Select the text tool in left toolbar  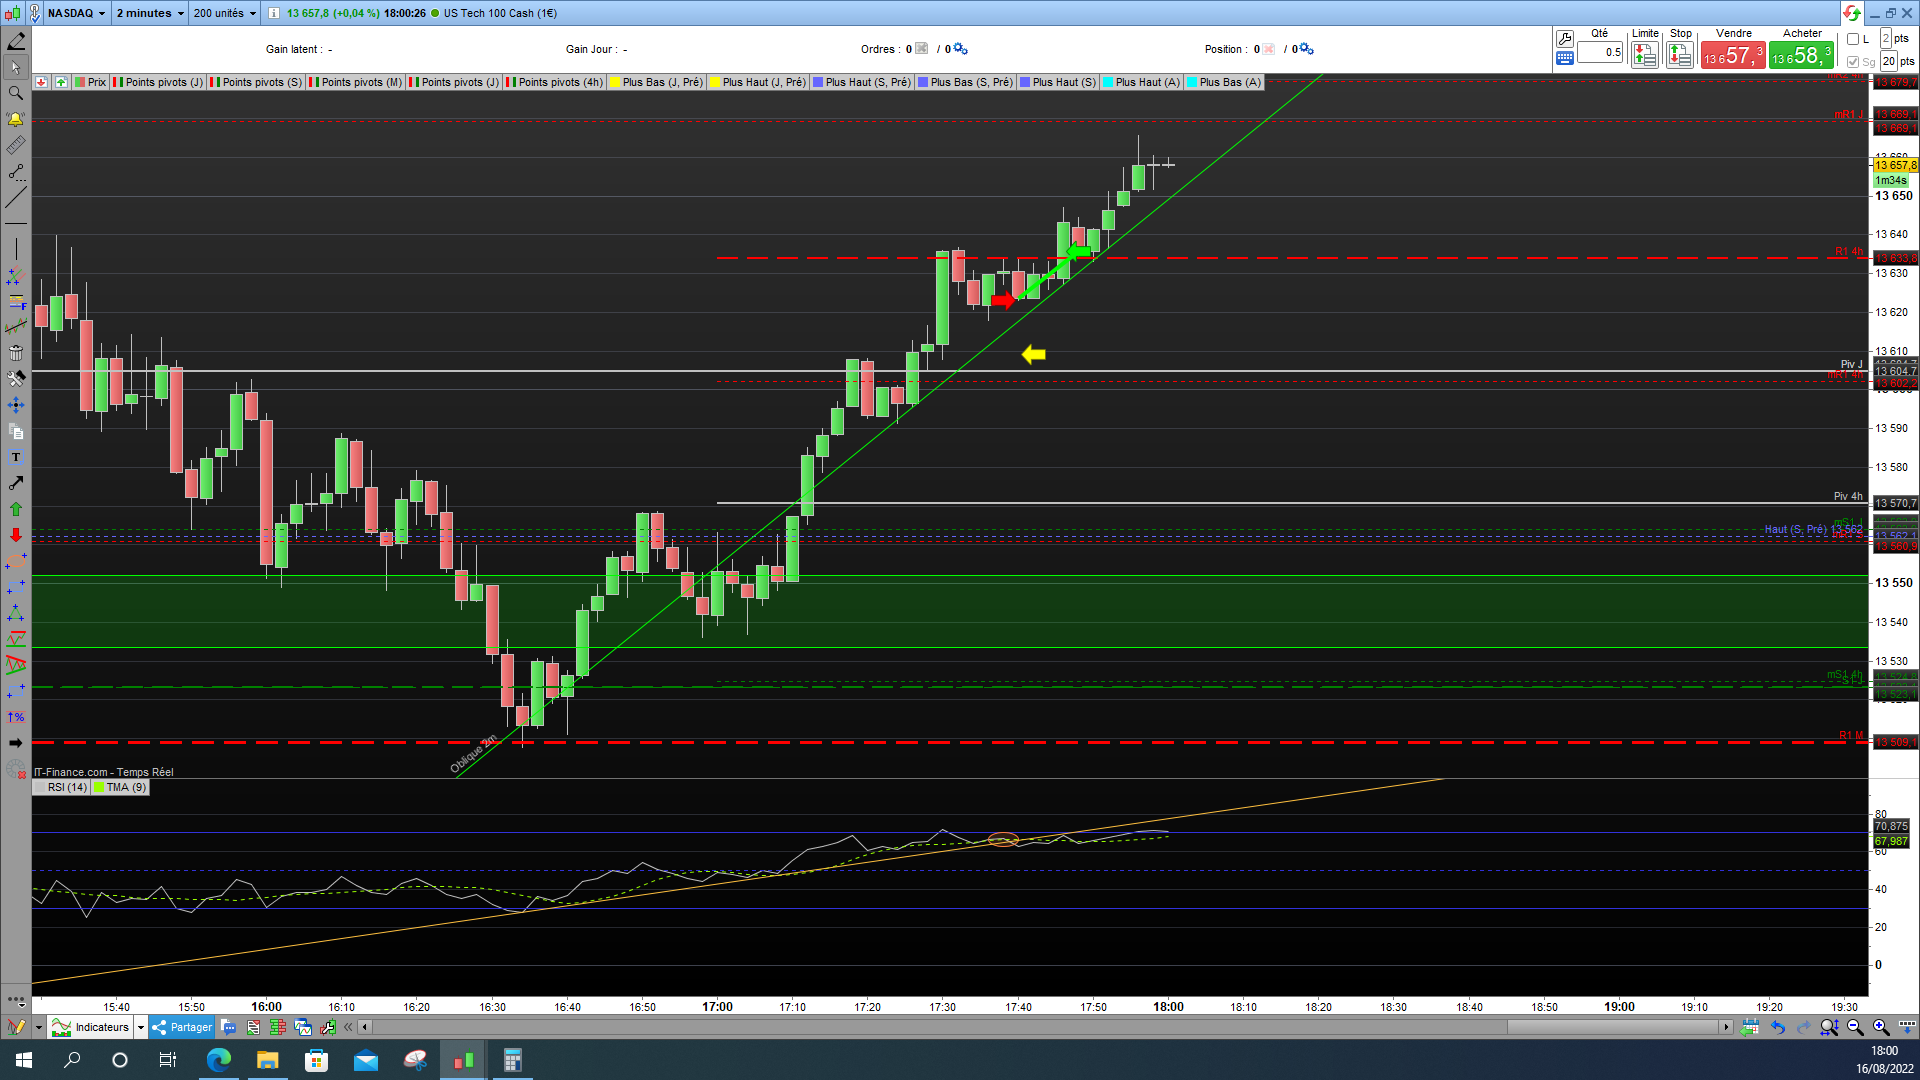click(15, 457)
